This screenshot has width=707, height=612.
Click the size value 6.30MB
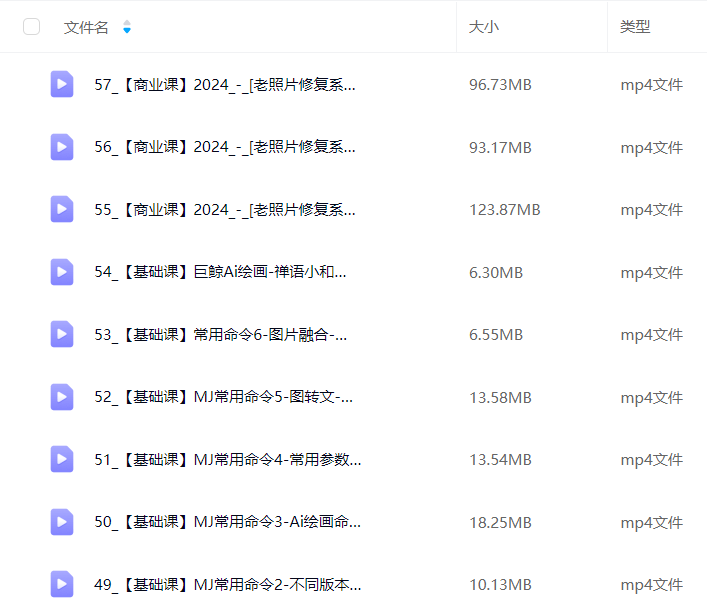pyautogui.click(x=496, y=272)
